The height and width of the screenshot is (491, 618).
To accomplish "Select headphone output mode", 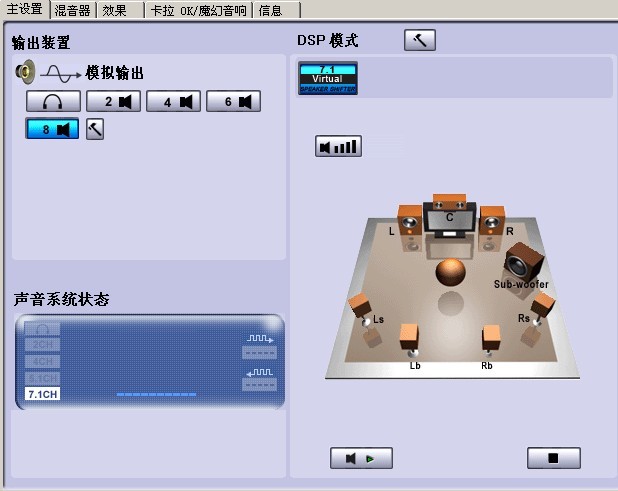I will tap(53, 101).
